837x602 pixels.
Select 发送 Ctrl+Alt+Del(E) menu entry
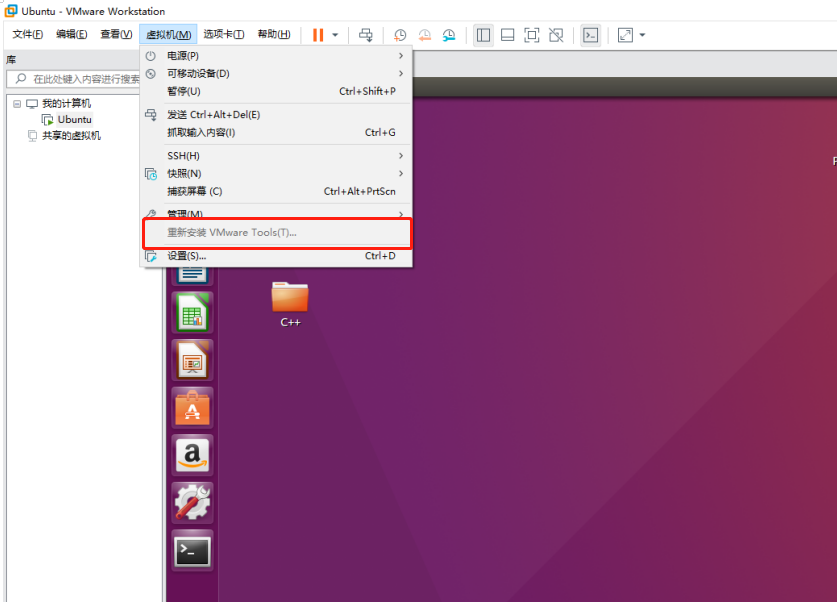276,115
